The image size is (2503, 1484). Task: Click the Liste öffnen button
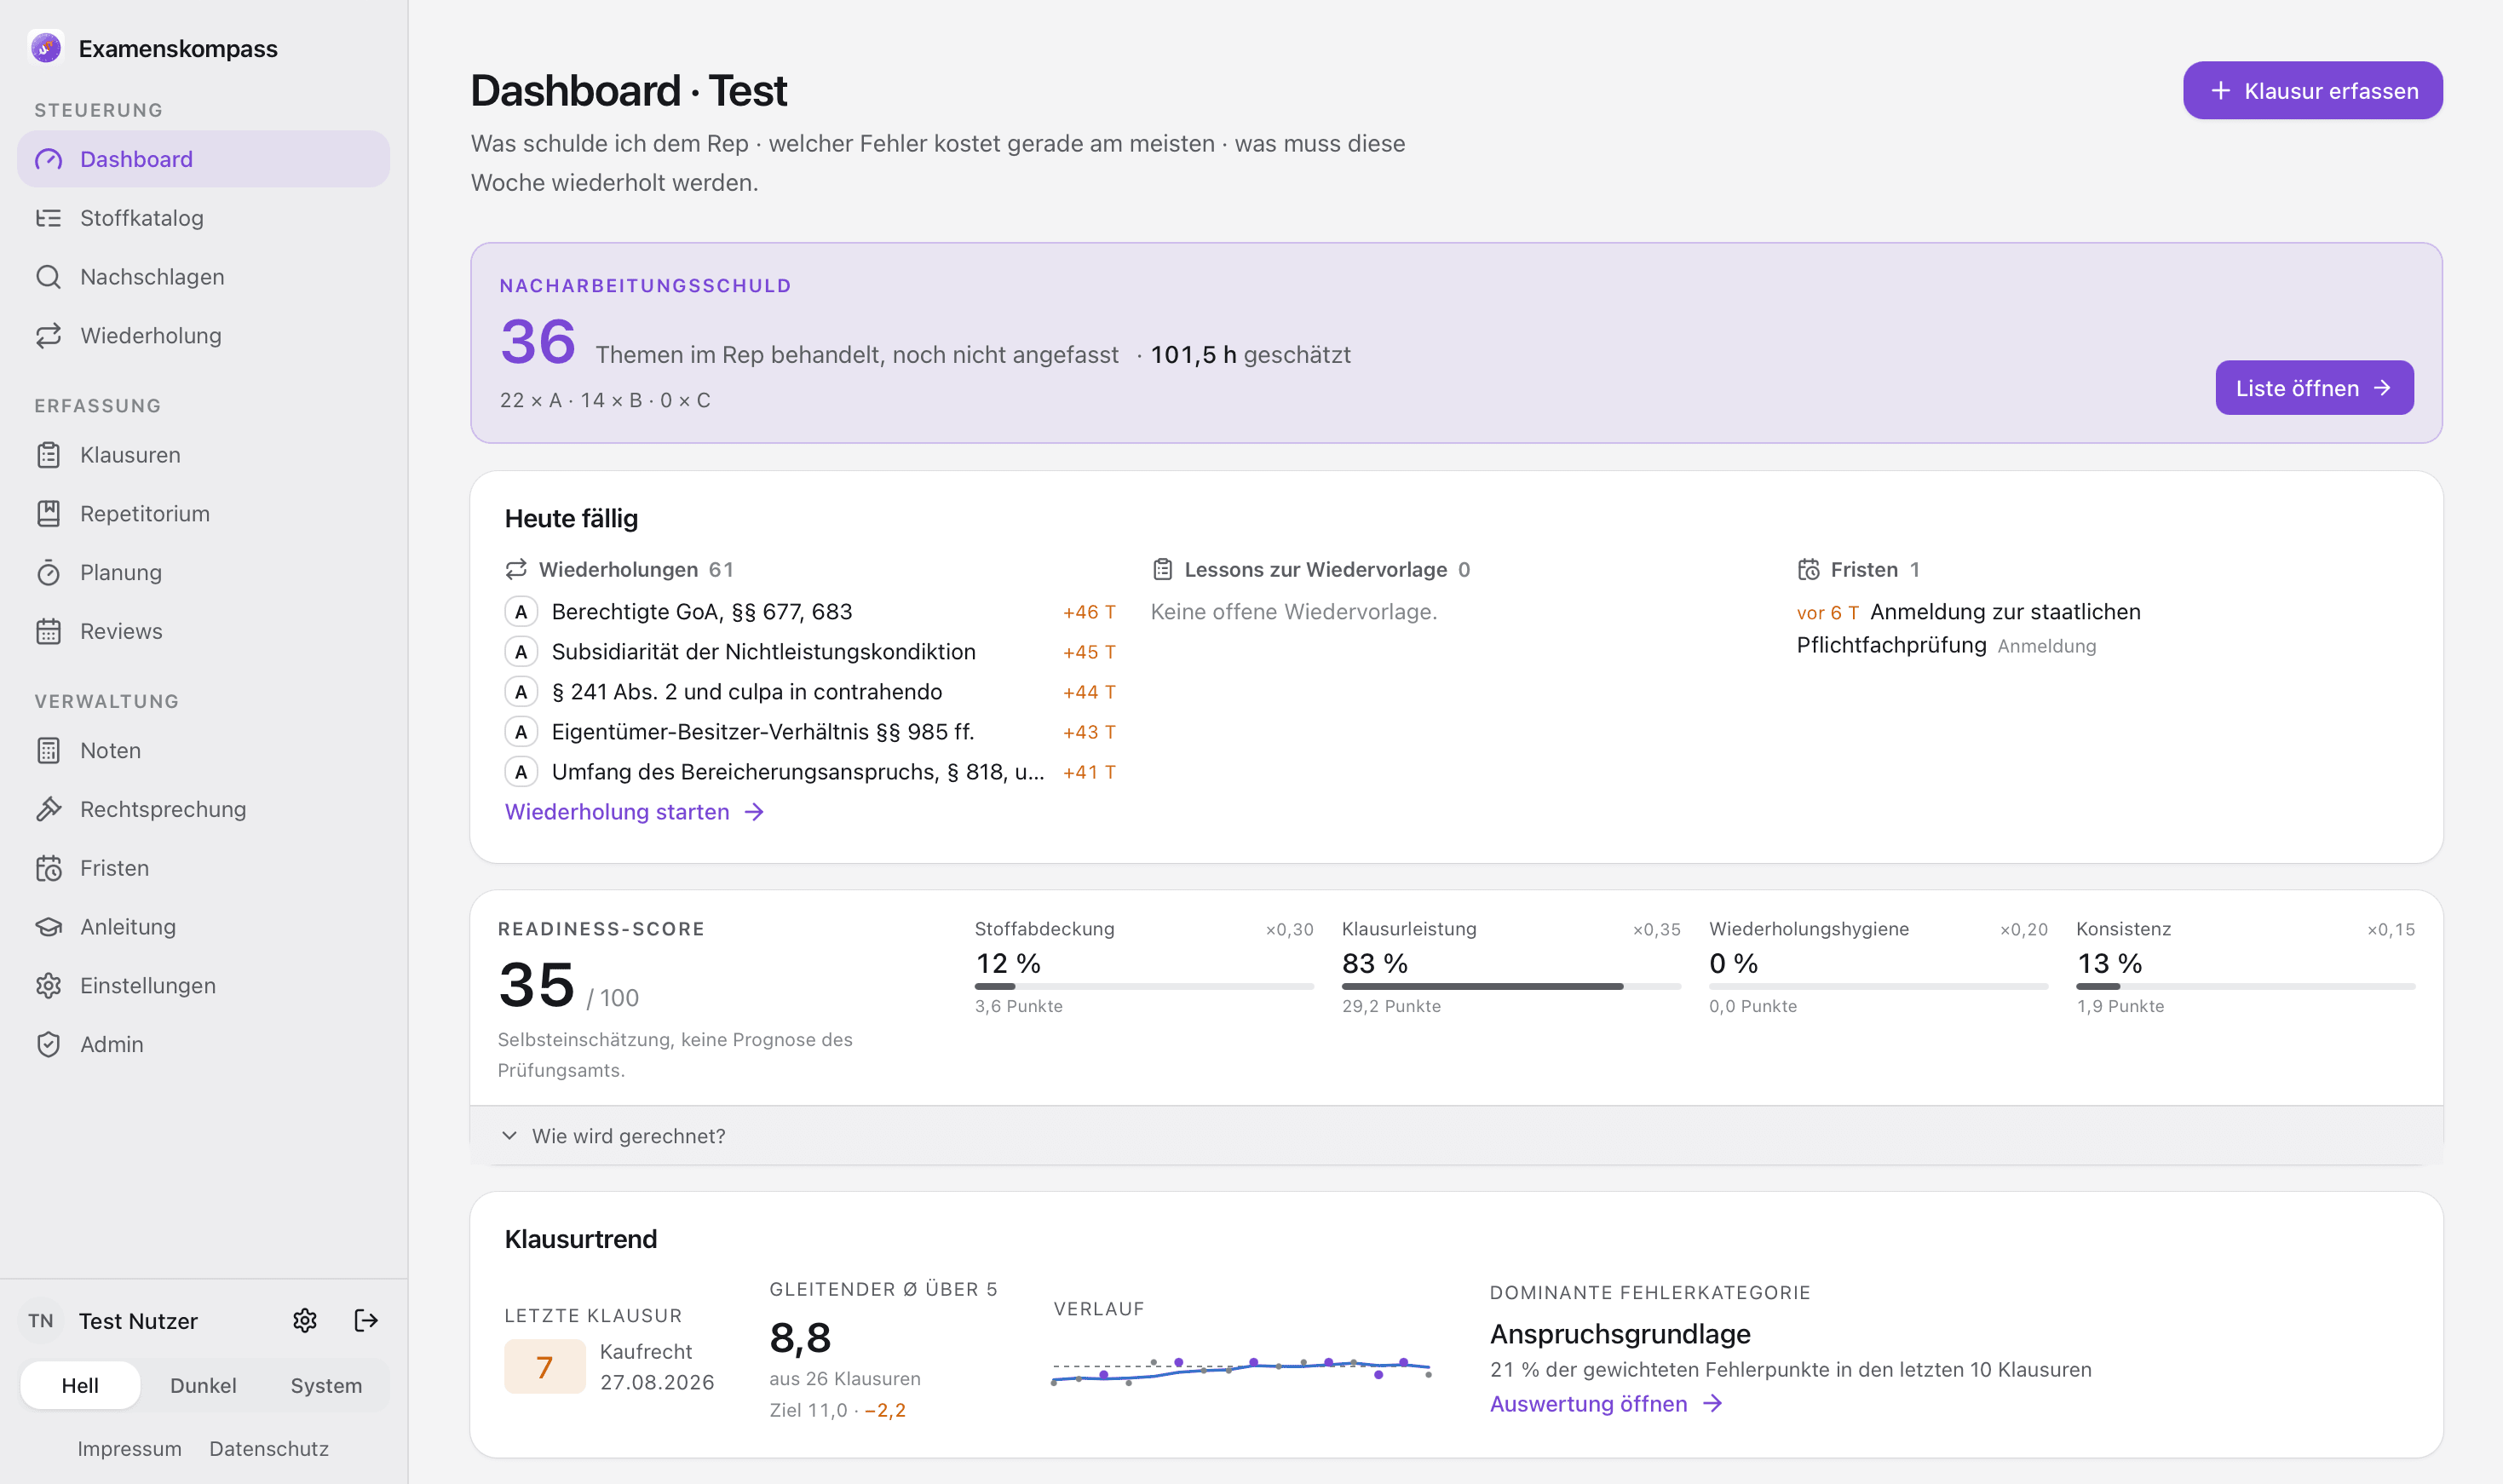click(2314, 388)
